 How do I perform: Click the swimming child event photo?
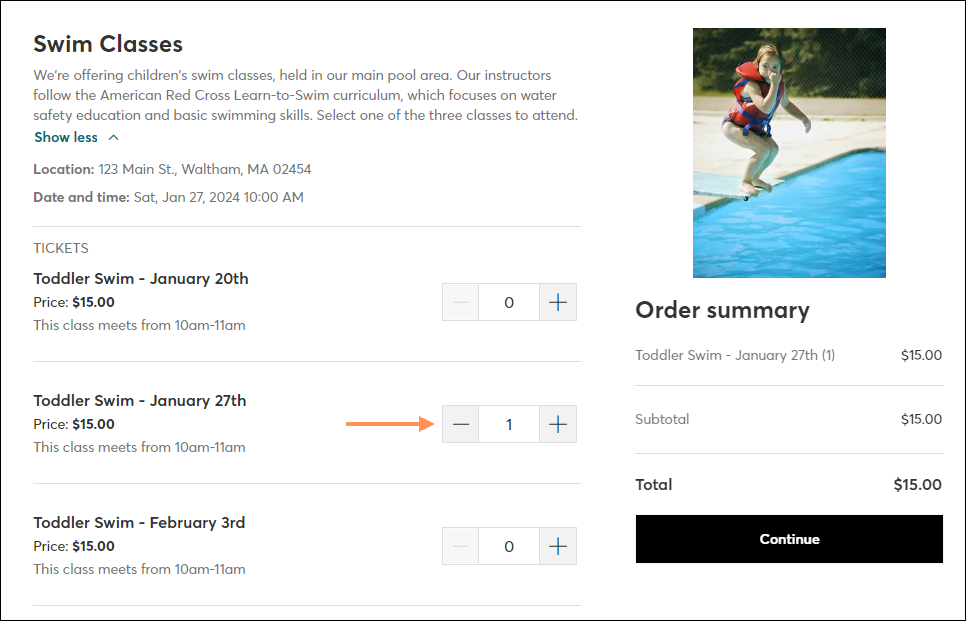pyautogui.click(x=789, y=153)
